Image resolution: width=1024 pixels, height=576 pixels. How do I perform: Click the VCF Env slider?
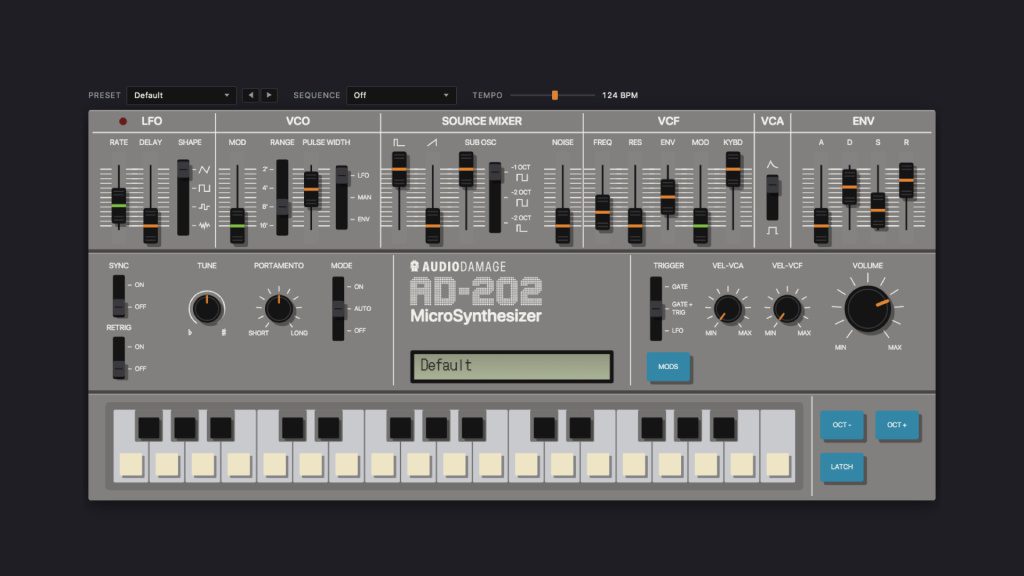coord(667,197)
